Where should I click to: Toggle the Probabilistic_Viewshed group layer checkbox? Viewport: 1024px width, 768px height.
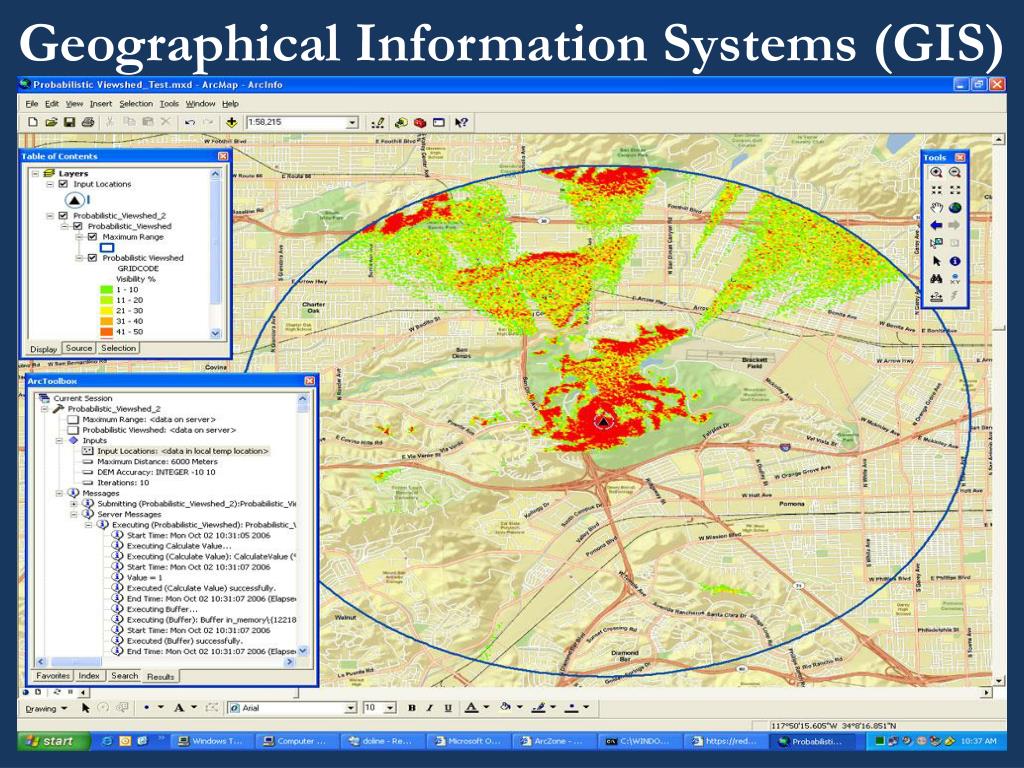click(78, 226)
